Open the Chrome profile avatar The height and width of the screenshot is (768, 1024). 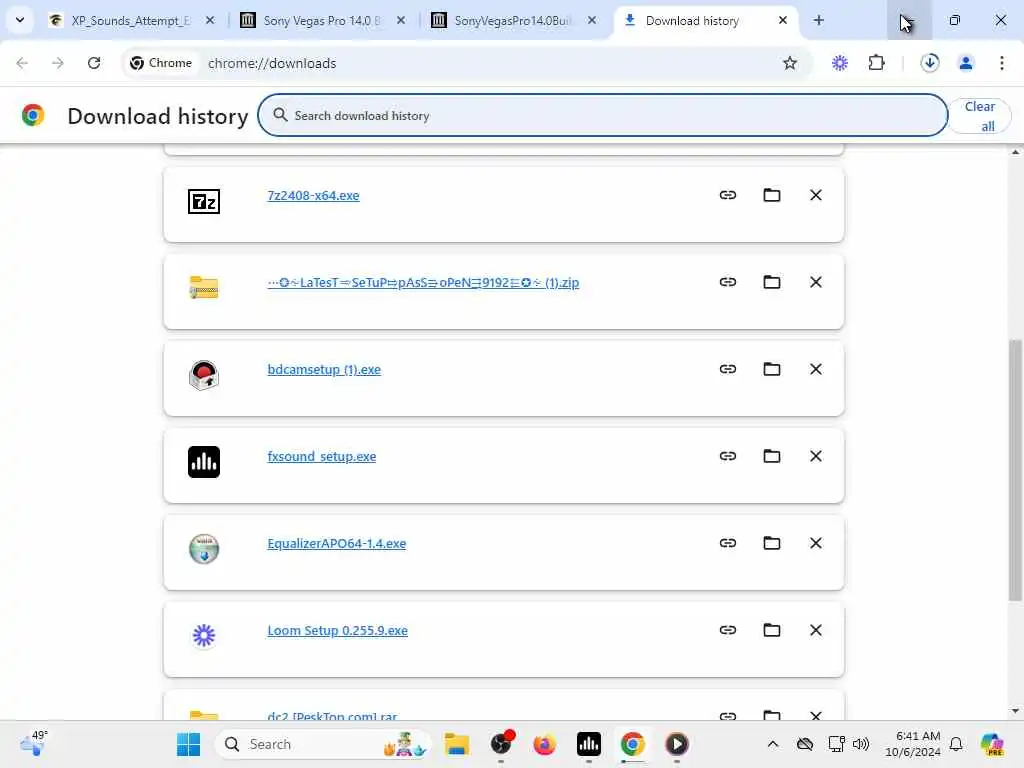(966, 63)
